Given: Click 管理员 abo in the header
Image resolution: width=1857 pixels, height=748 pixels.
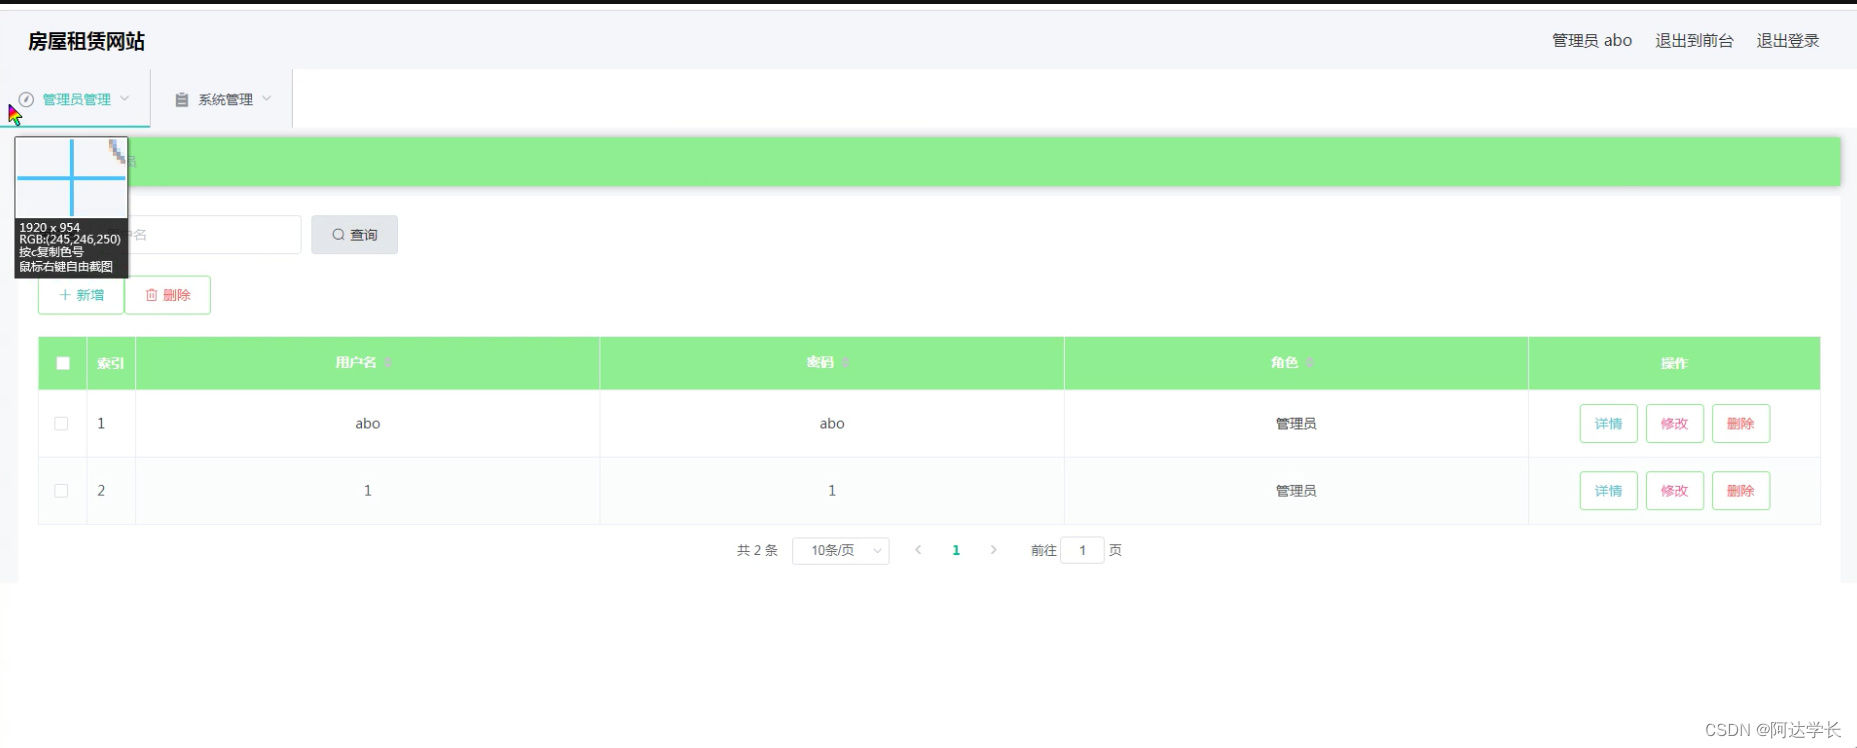Looking at the screenshot, I should tap(1592, 40).
